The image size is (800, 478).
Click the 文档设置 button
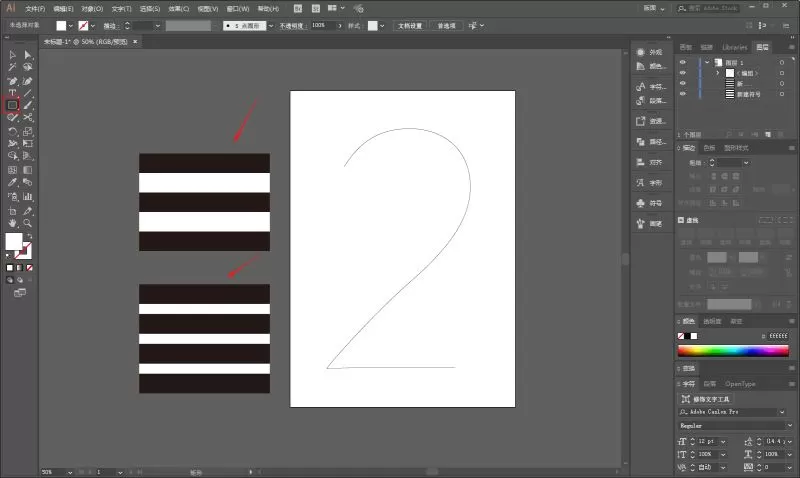410,26
